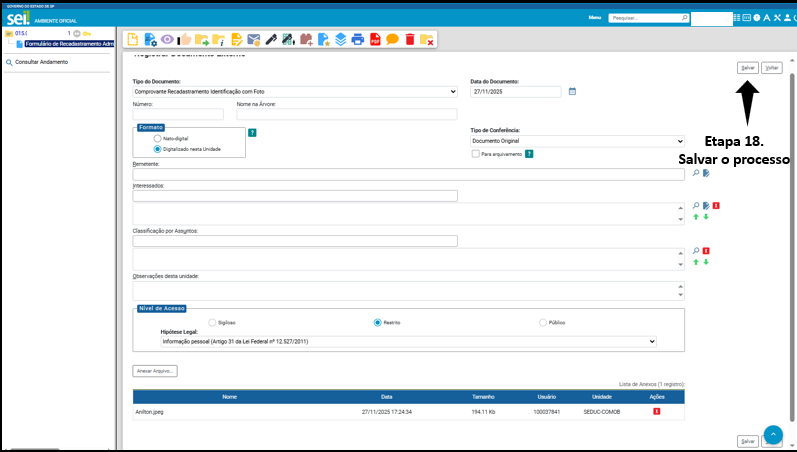The height and width of the screenshot is (452, 797).
Task: Click the print document printer icon
Action: click(x=358, y=40)
